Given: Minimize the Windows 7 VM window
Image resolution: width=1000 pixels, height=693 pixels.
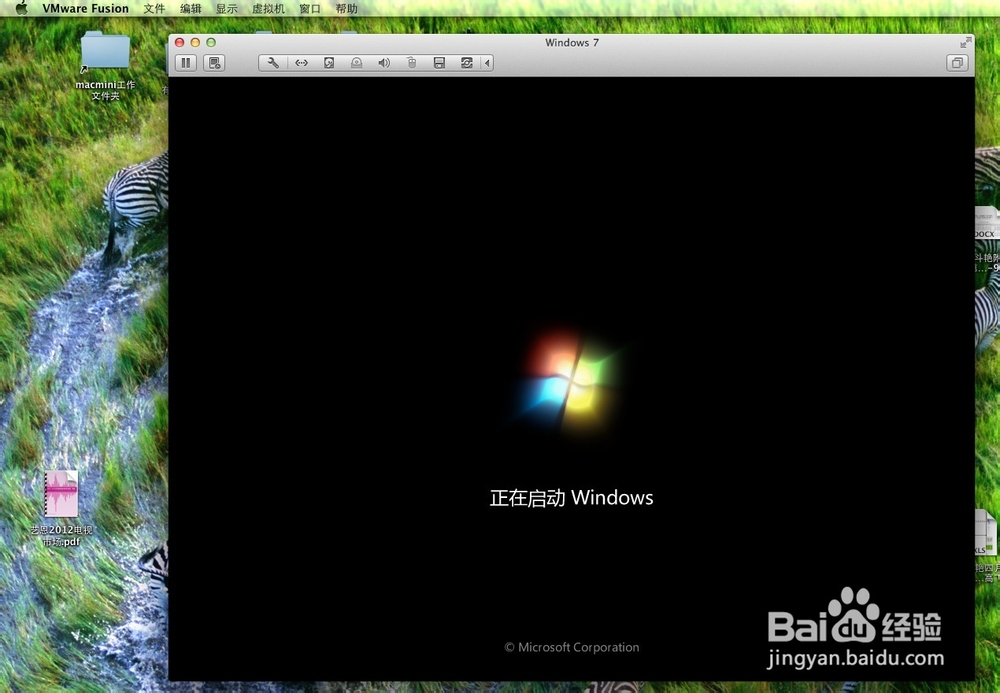Looking at the screenshot, I should 195,43.
